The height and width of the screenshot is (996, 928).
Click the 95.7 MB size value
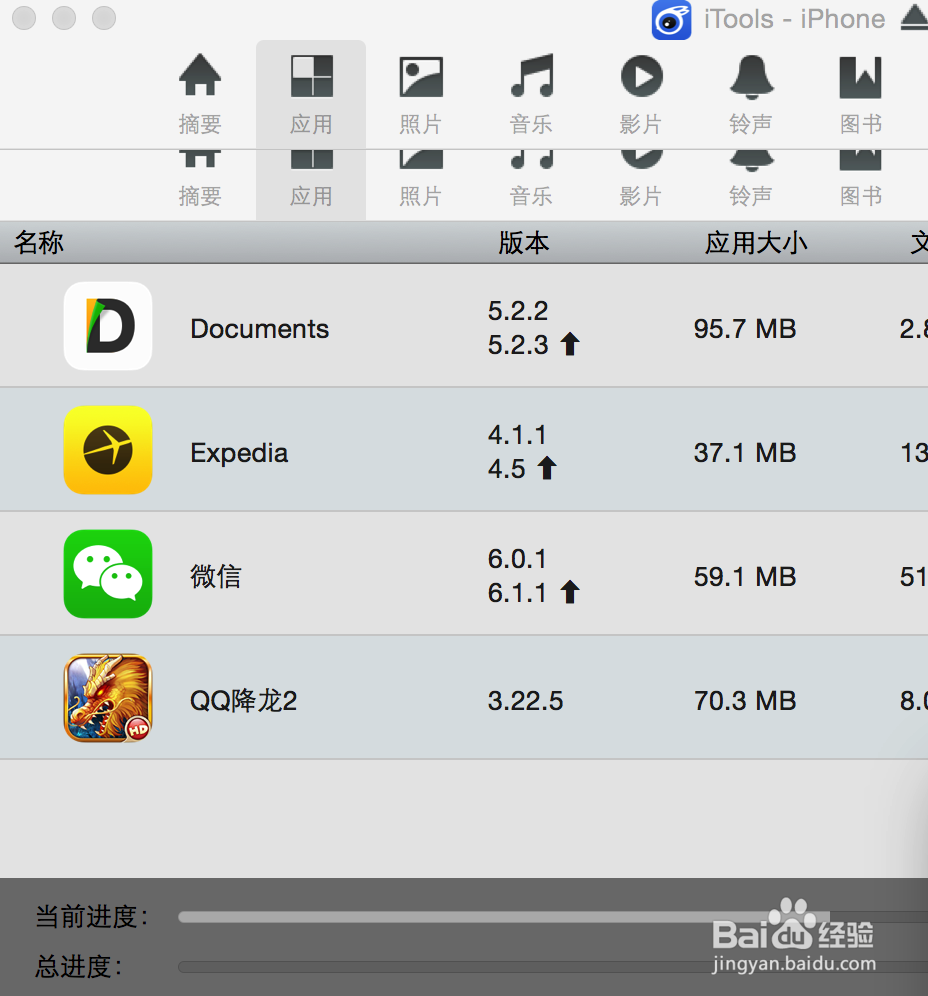click(x=745, y=329)
